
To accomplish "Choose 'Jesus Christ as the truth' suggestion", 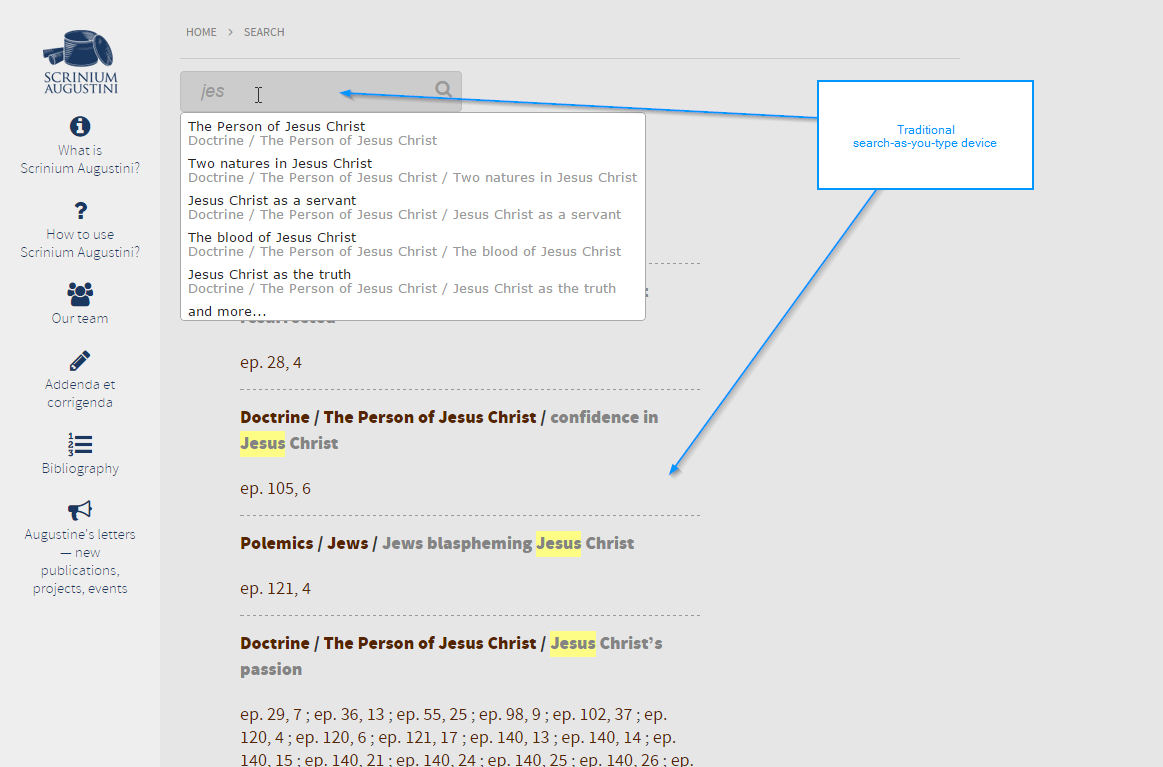I will pos(269,275).
